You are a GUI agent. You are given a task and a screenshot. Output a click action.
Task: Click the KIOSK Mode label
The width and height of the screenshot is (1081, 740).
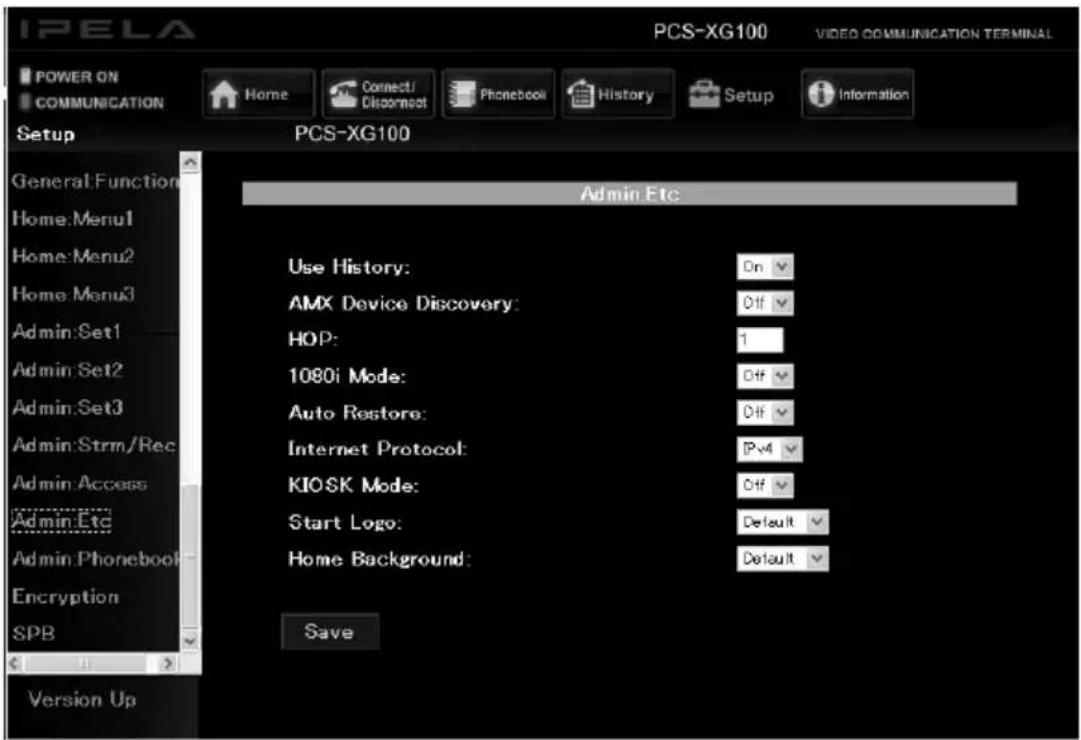click(353, 486)
